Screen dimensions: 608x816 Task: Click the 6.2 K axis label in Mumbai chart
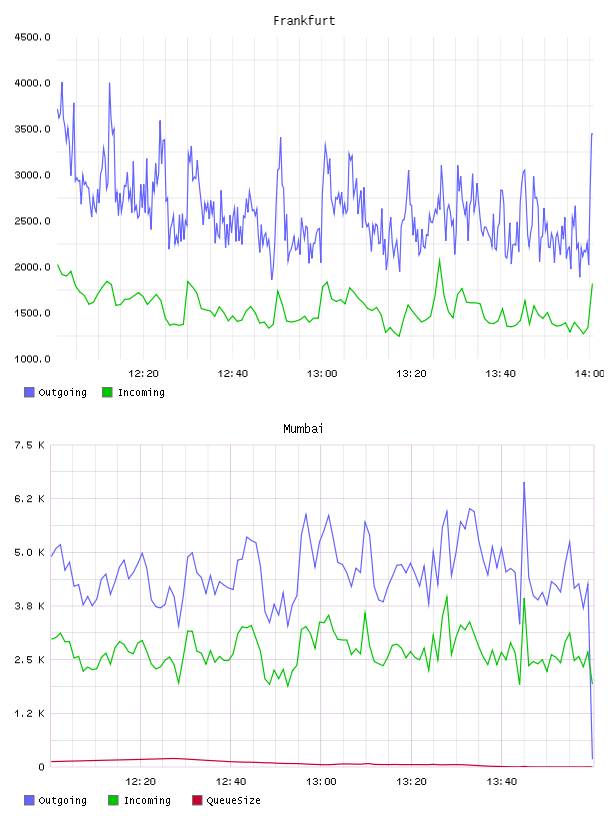tap(29, 499)
